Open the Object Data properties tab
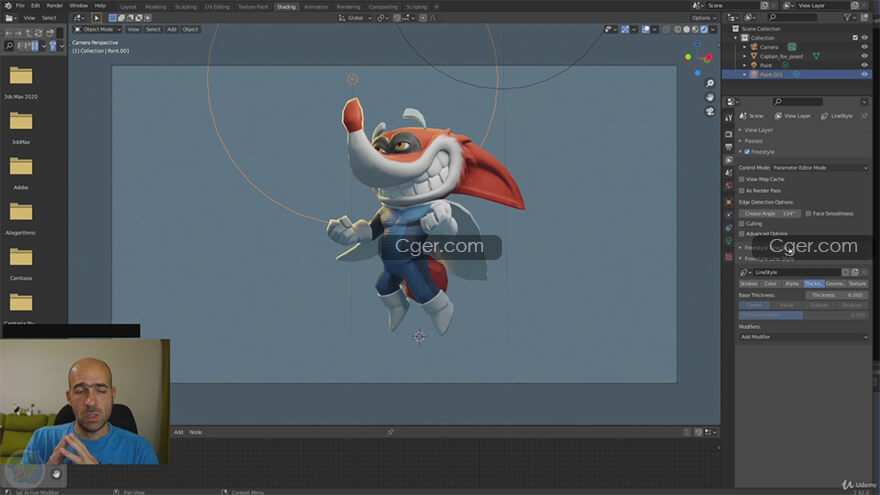 tap(728, 241)
